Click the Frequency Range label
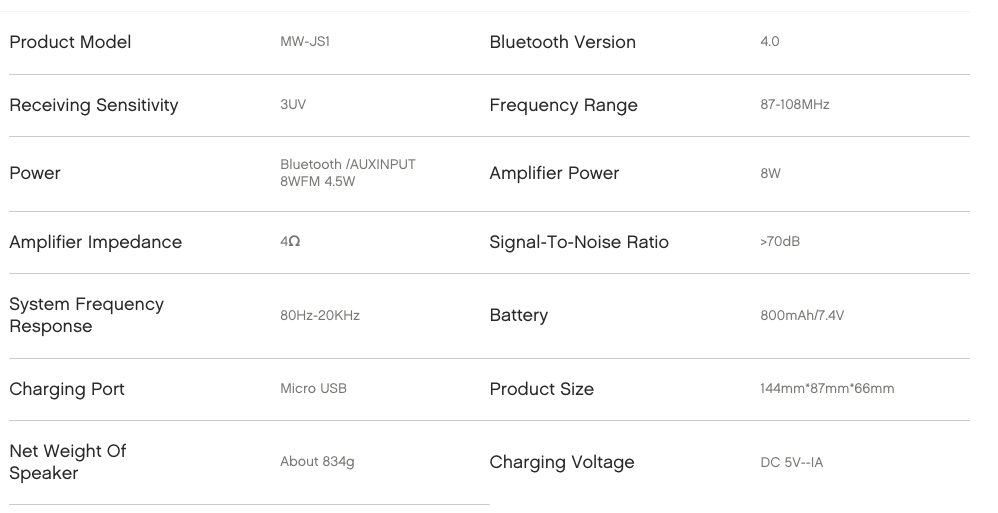 click(x=563, y=105)
